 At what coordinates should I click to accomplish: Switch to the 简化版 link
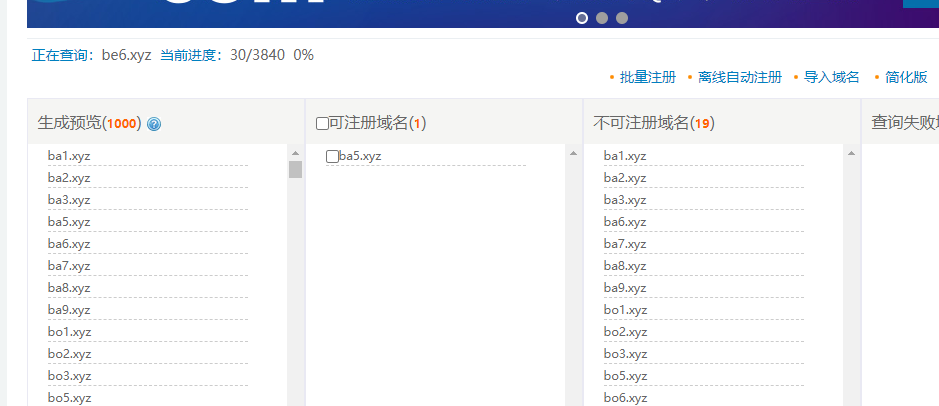pyautogui.click(x=906, y=77)
